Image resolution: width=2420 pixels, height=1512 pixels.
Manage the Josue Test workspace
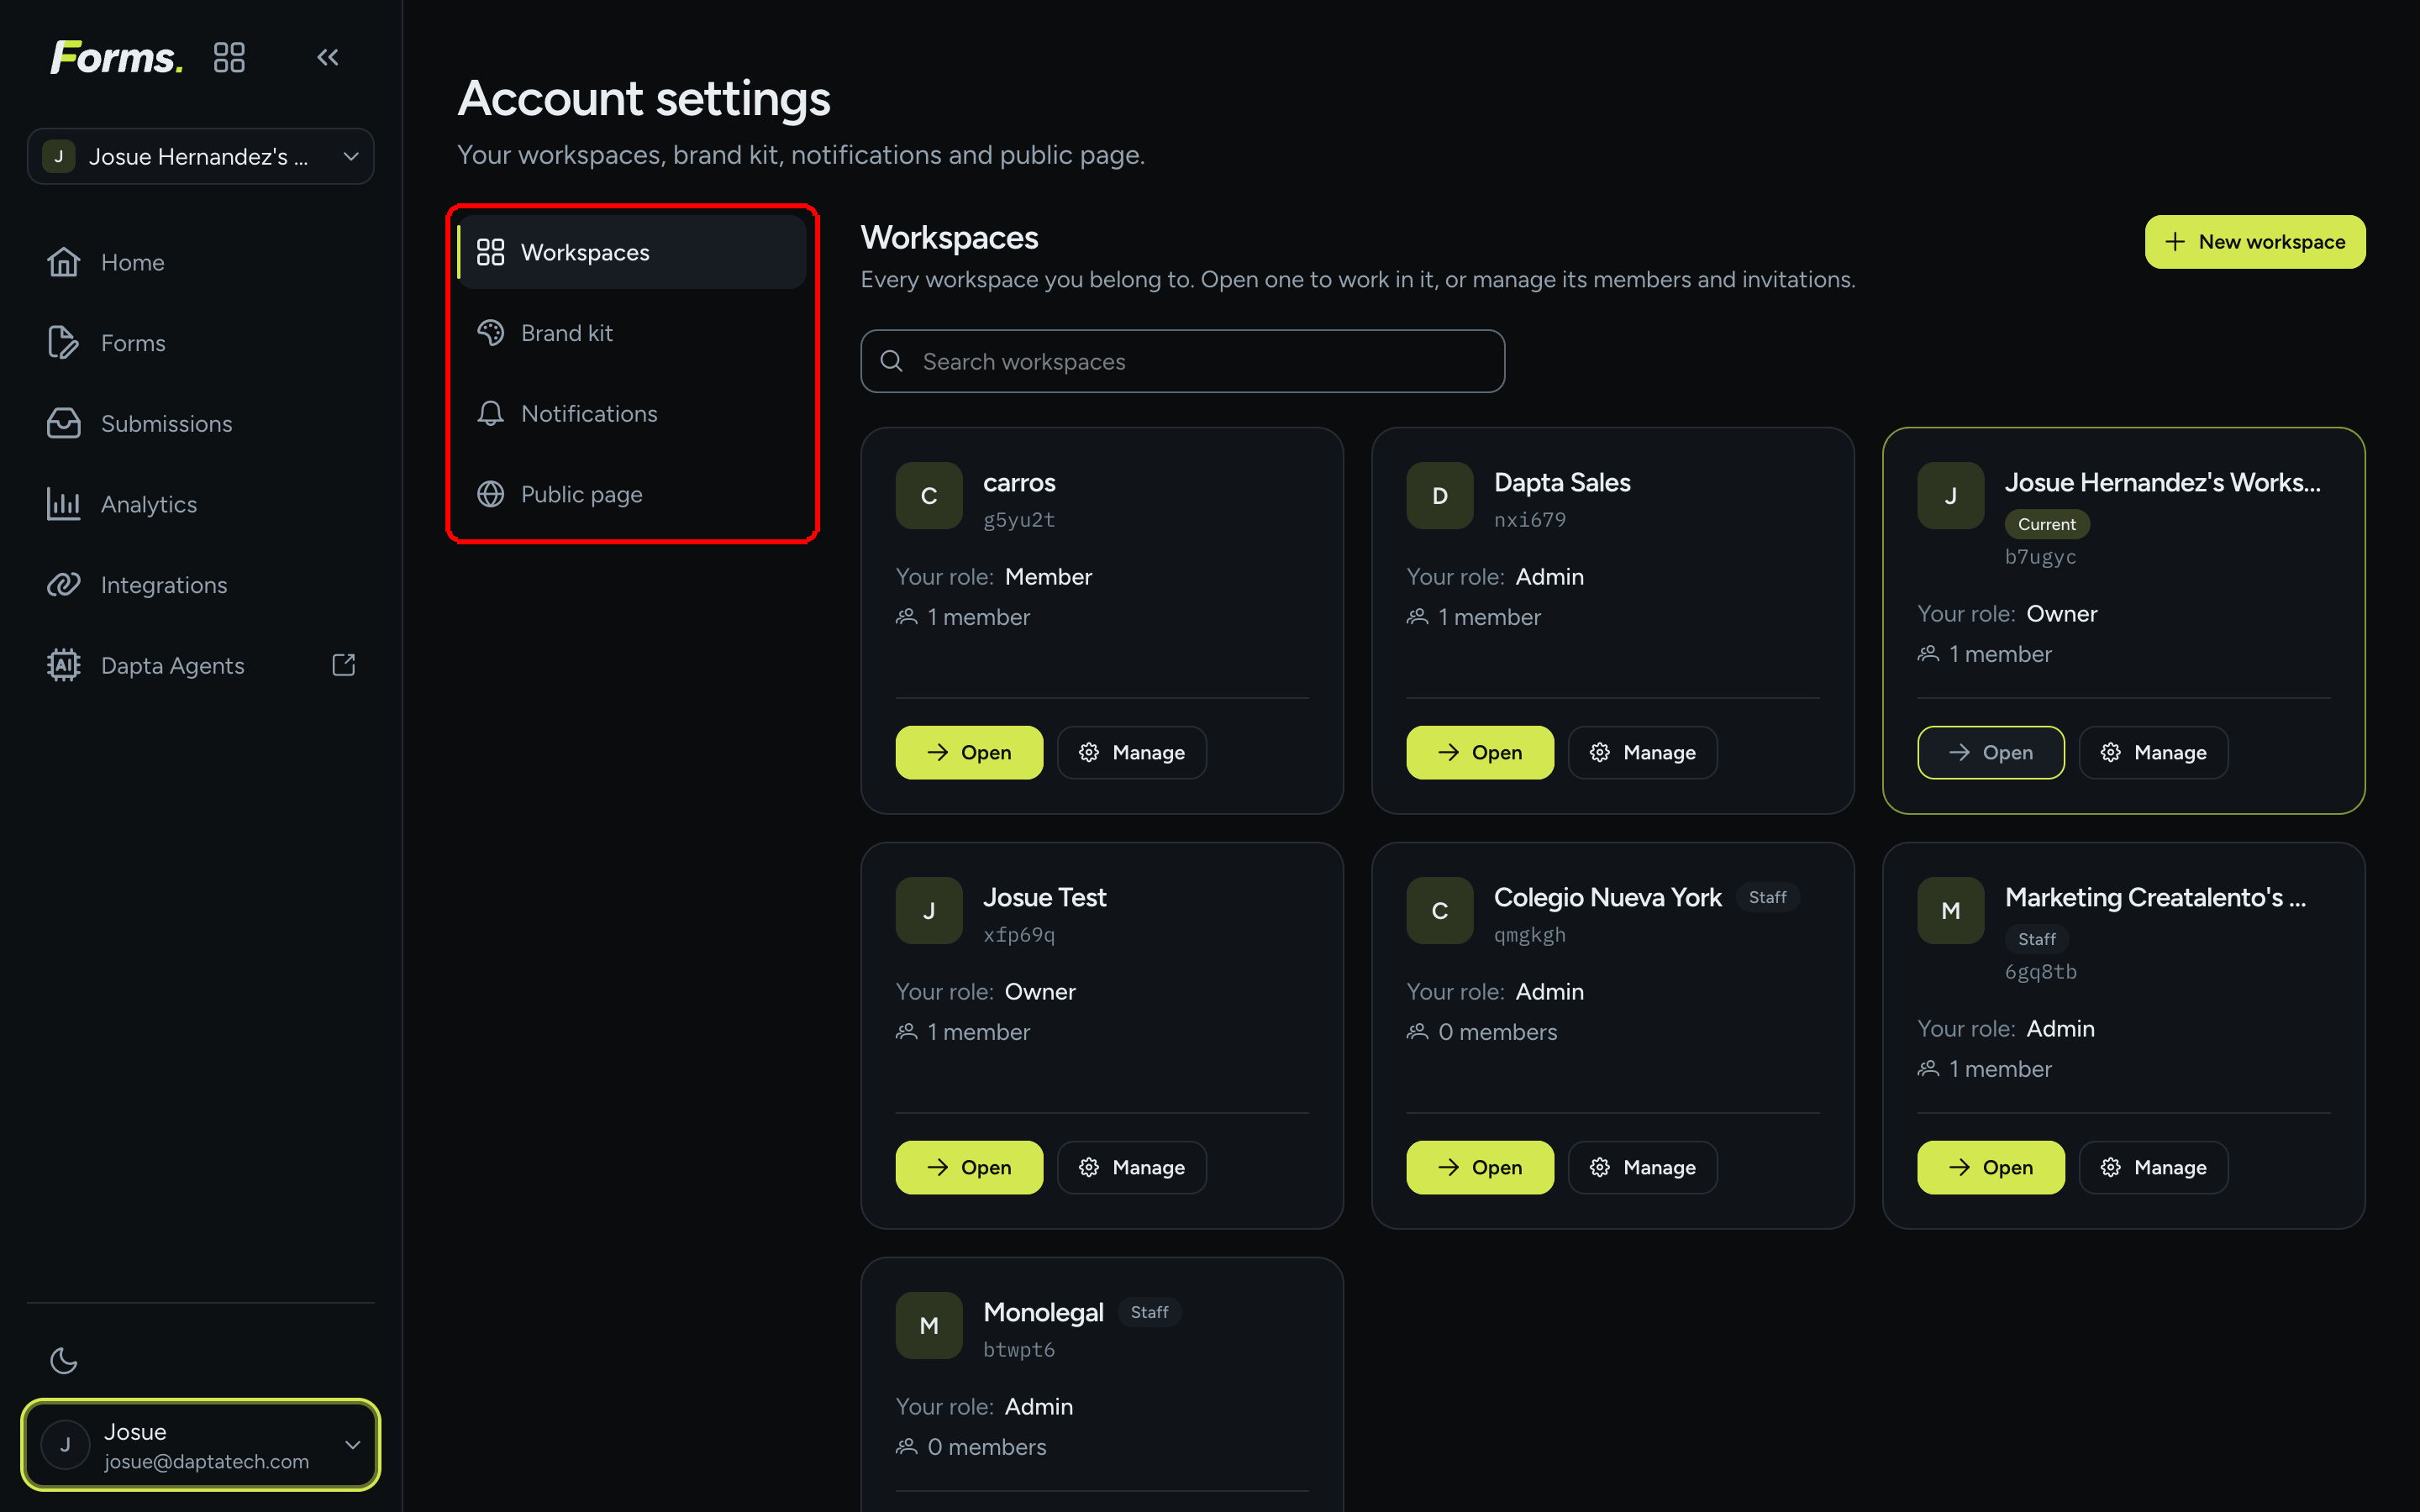pos(1132,1167)
